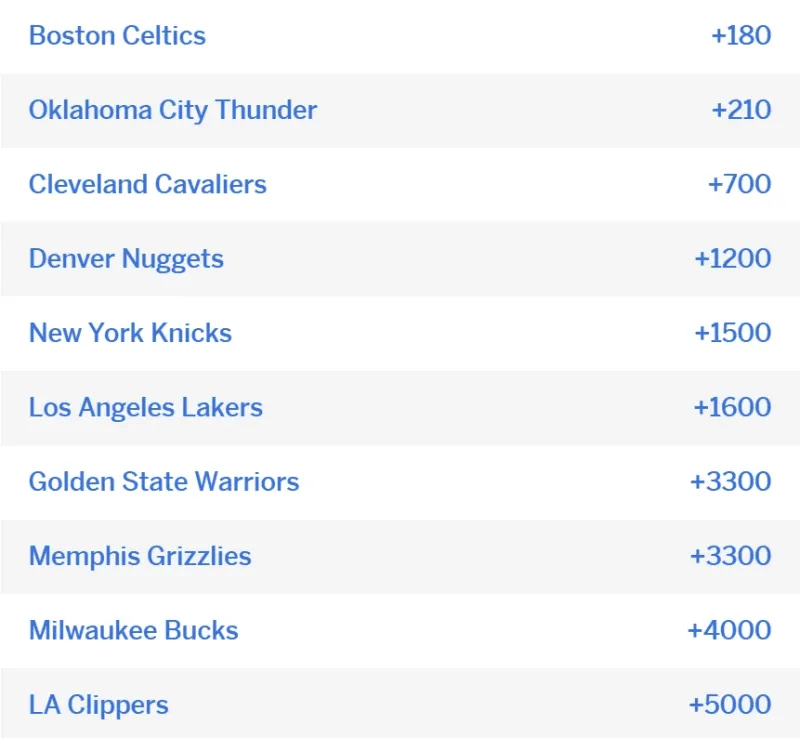Choose the +1200 odds value
The image size is (800, 738).
coord(733,258)
